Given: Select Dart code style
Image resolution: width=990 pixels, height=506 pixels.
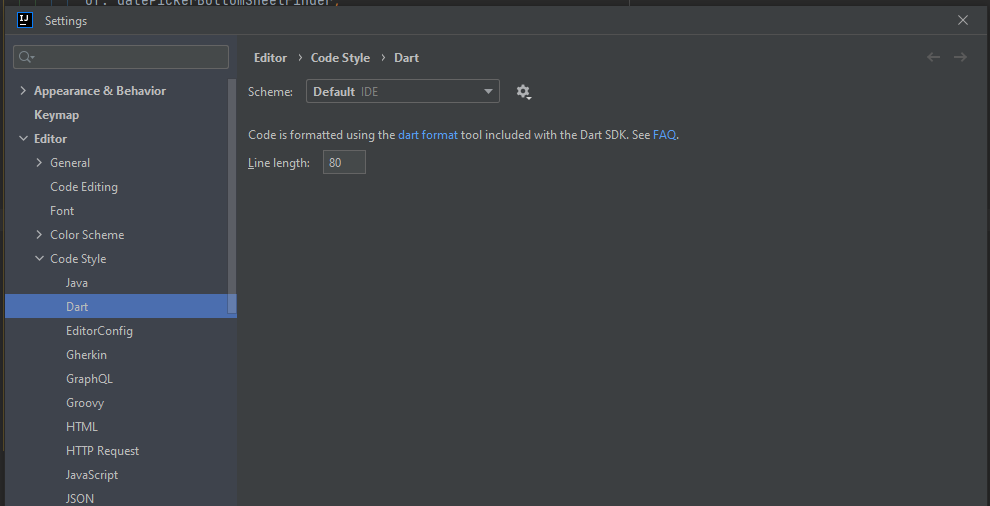Looking at the screenshot, I should pos(121,306).
